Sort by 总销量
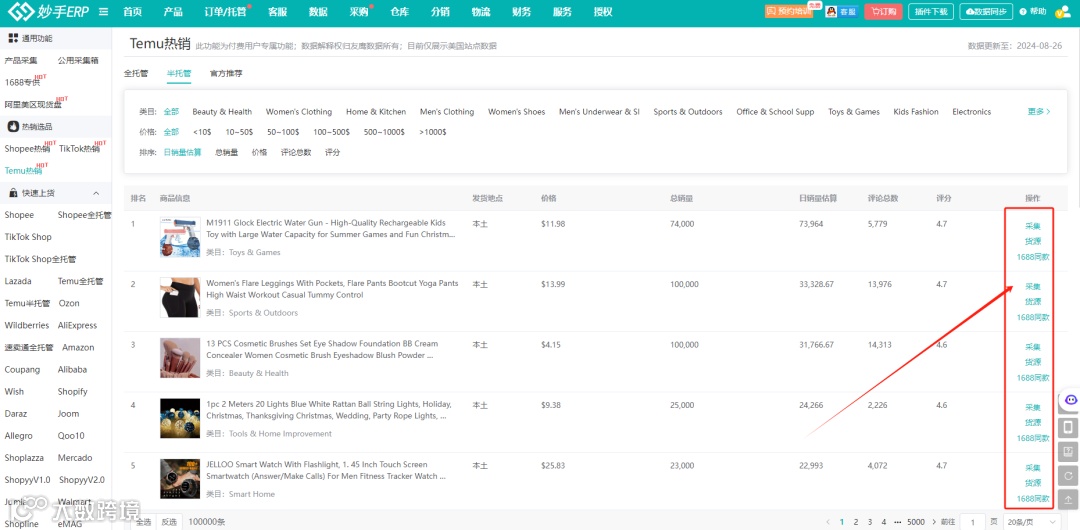This screenshot has width=1080, height=530. pos(227,152)
